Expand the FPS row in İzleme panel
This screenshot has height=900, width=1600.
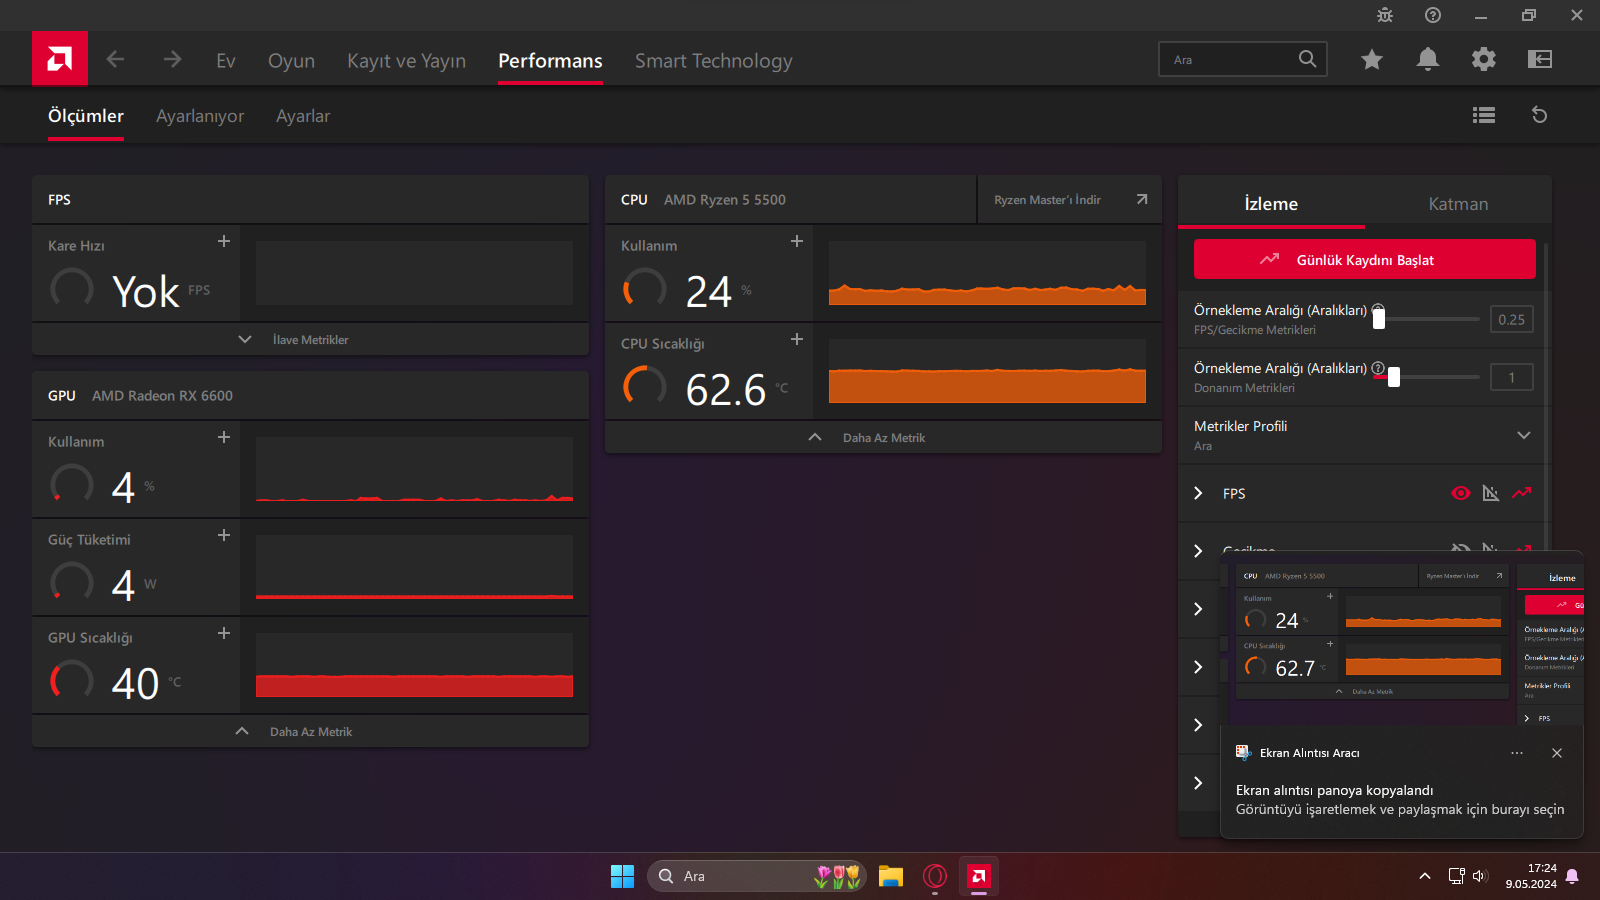click(x=1198, y=493)
